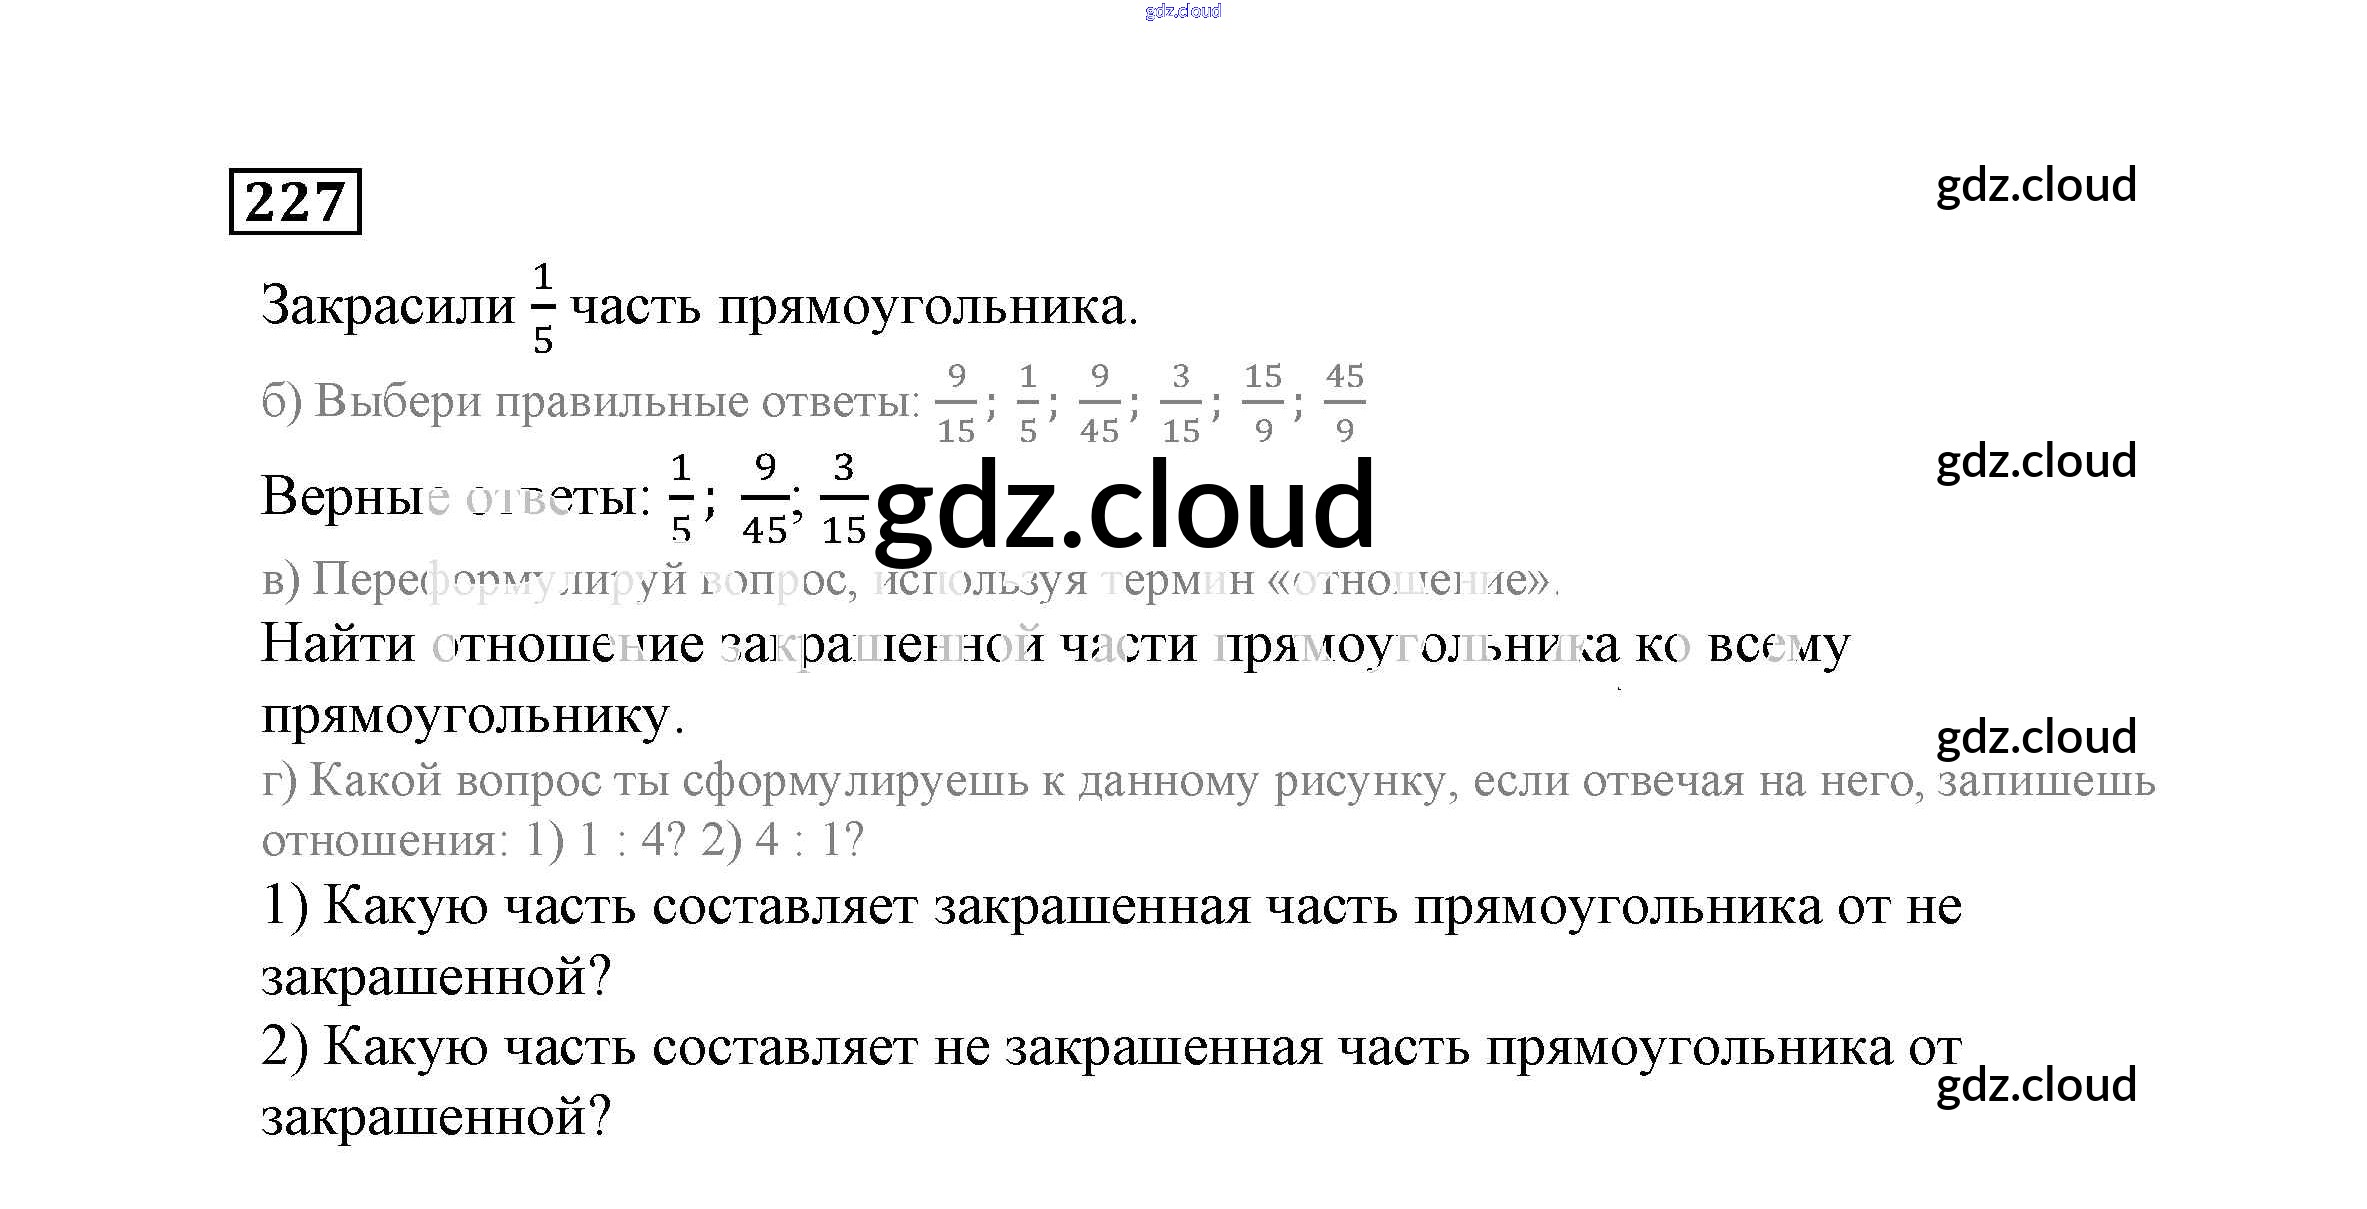Click the gray text Выбери правильные ответы
This screenshot has height=1209, width=2367.
pyautogui.click(x=615, y=402)
